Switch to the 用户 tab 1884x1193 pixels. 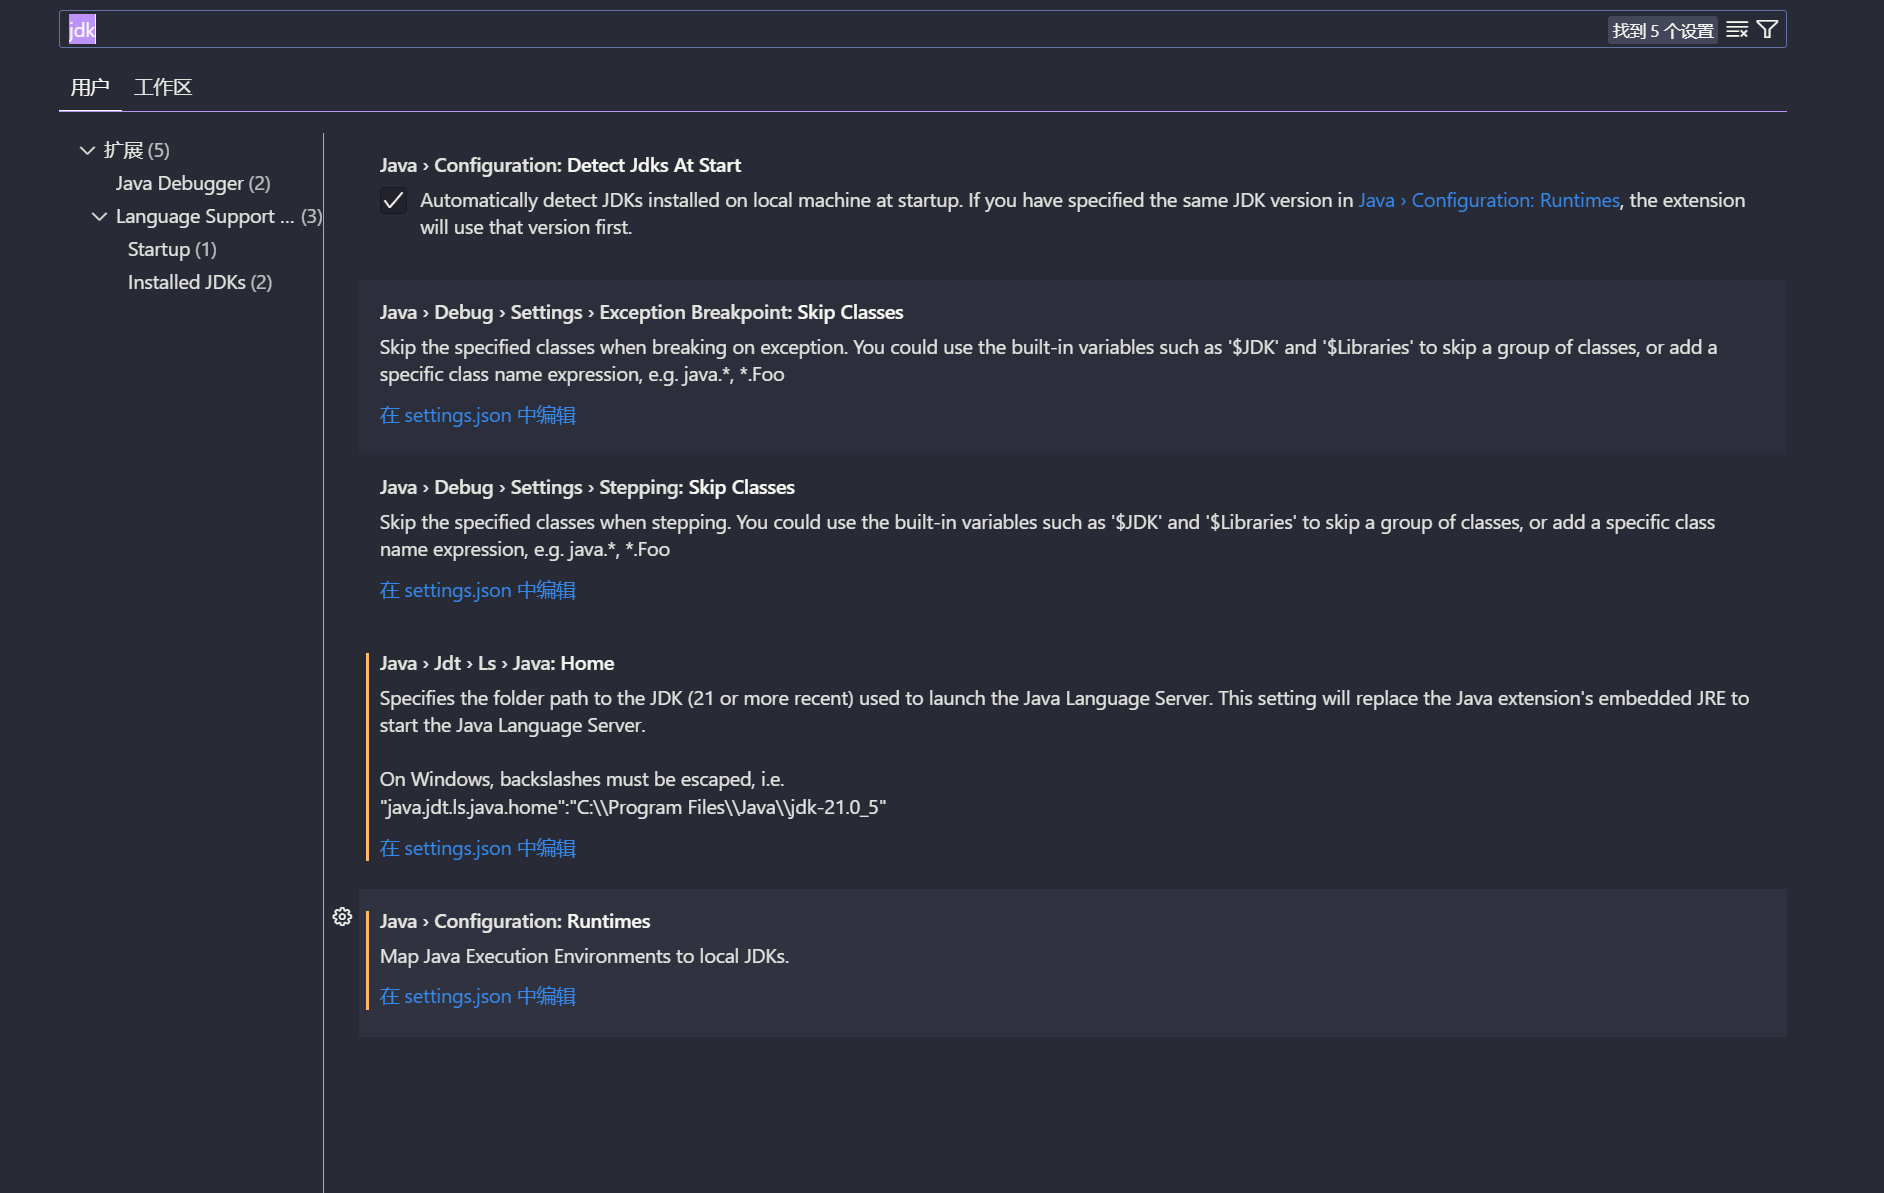click(90, 87)
